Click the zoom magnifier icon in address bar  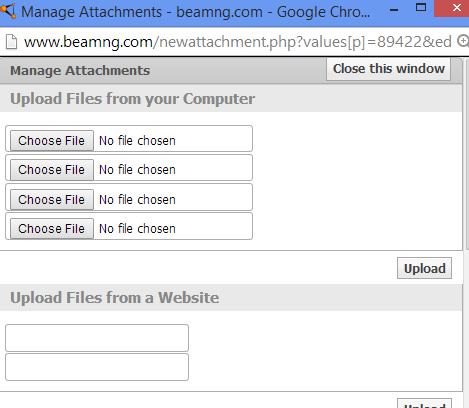pyautogui.click(x=463, y=41)
